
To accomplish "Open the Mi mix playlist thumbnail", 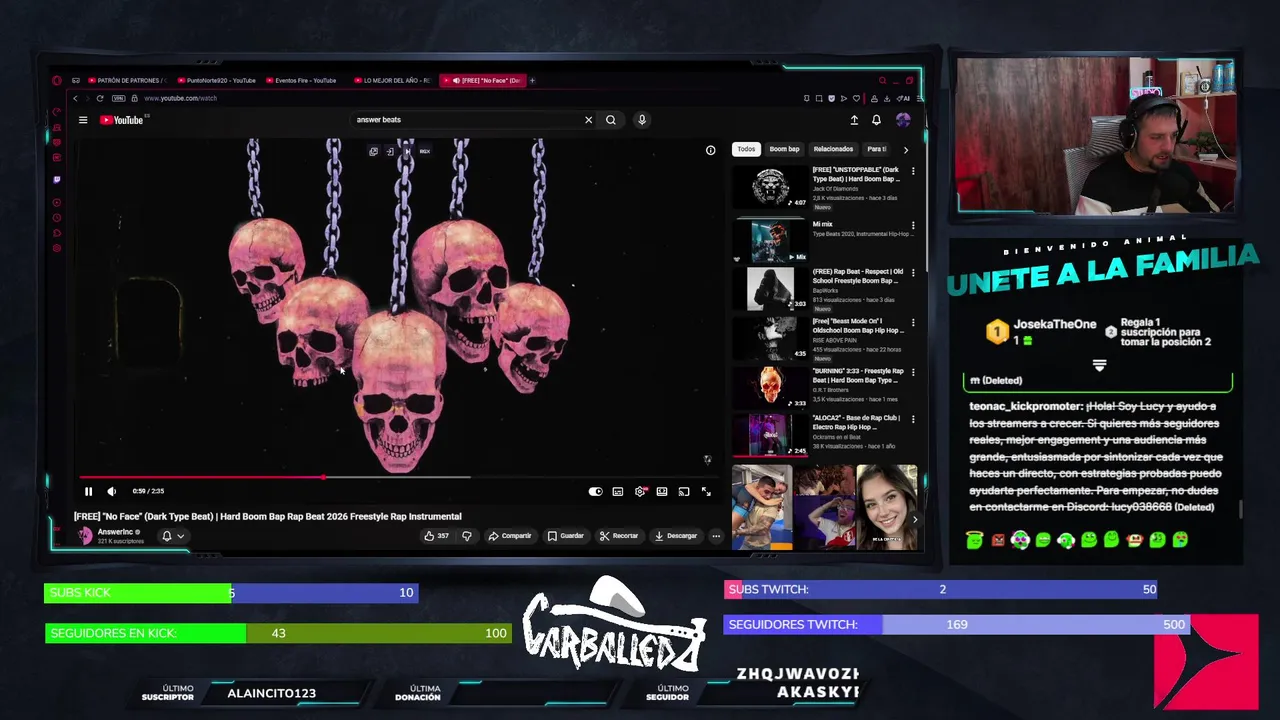I will [x=770, y=240].
